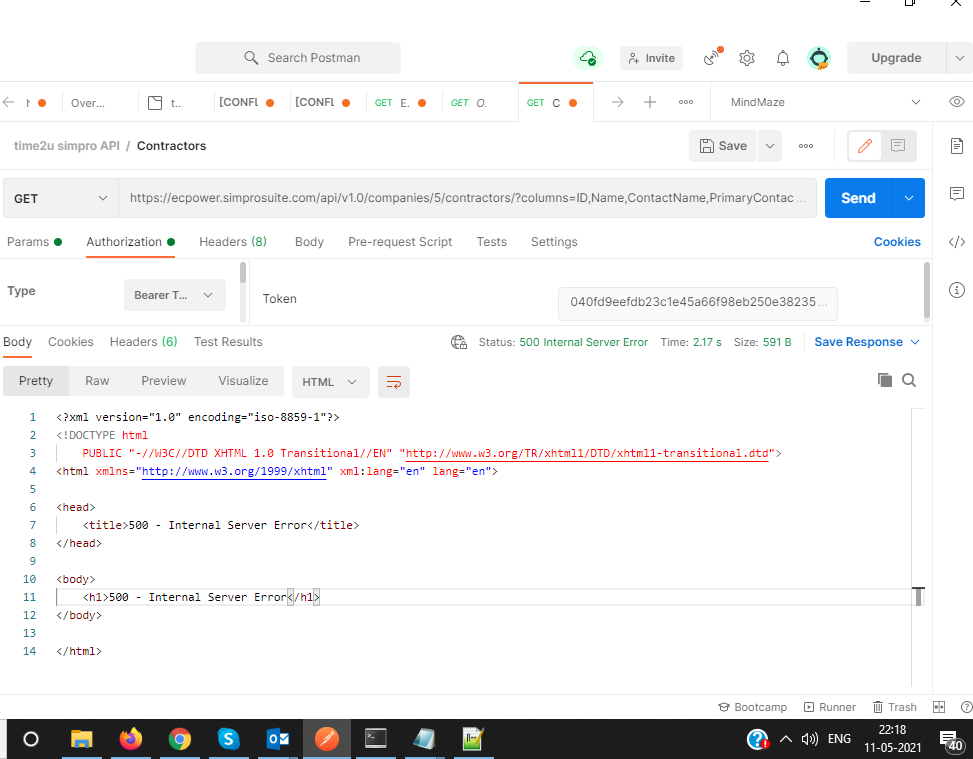Open the Upgrade dropdown arrow

[x=959, y=58]
